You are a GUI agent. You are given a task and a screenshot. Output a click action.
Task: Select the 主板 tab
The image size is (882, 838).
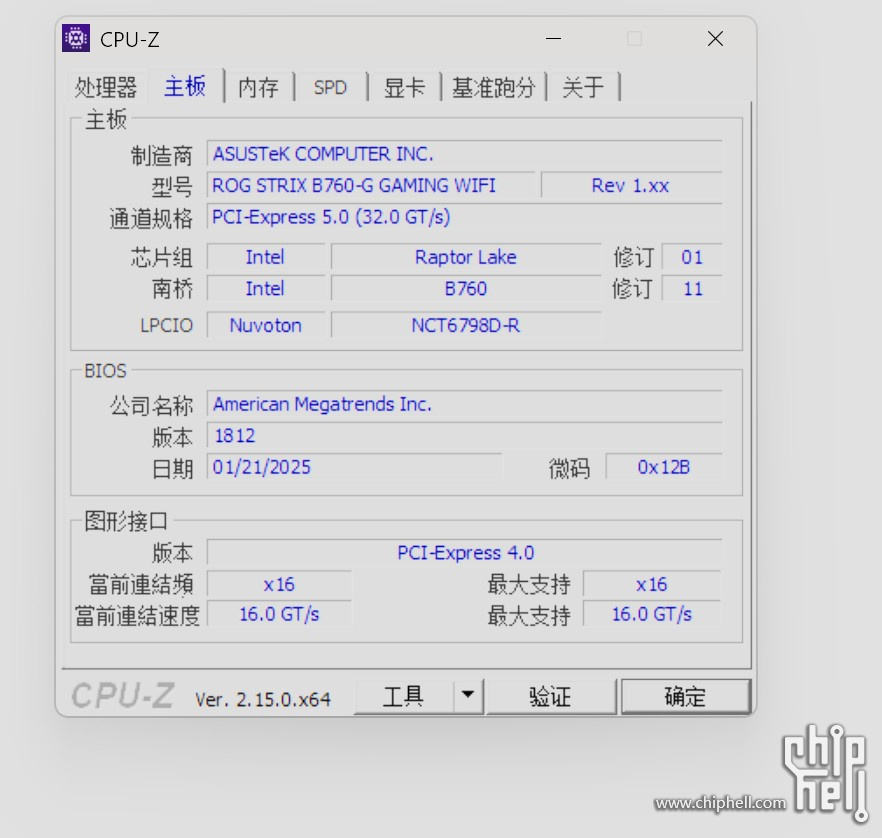(x=185, y=86)
